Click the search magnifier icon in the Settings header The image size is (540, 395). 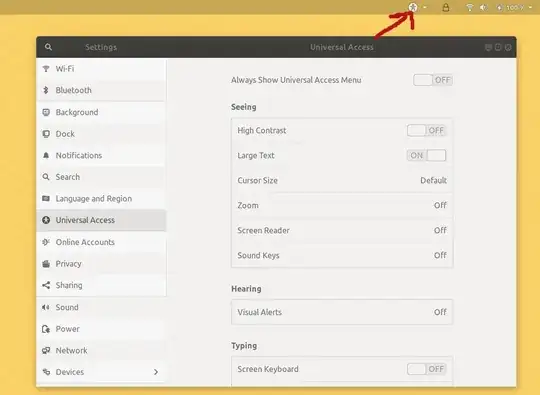click(48, 47)
